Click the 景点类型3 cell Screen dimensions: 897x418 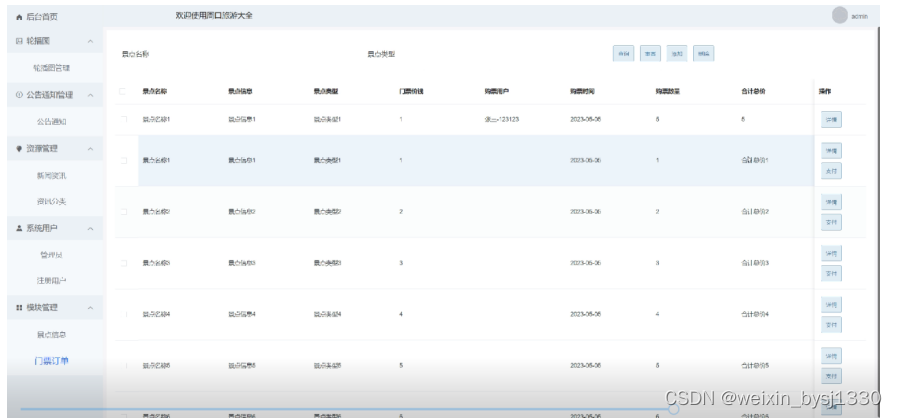[x=327, y=263]
